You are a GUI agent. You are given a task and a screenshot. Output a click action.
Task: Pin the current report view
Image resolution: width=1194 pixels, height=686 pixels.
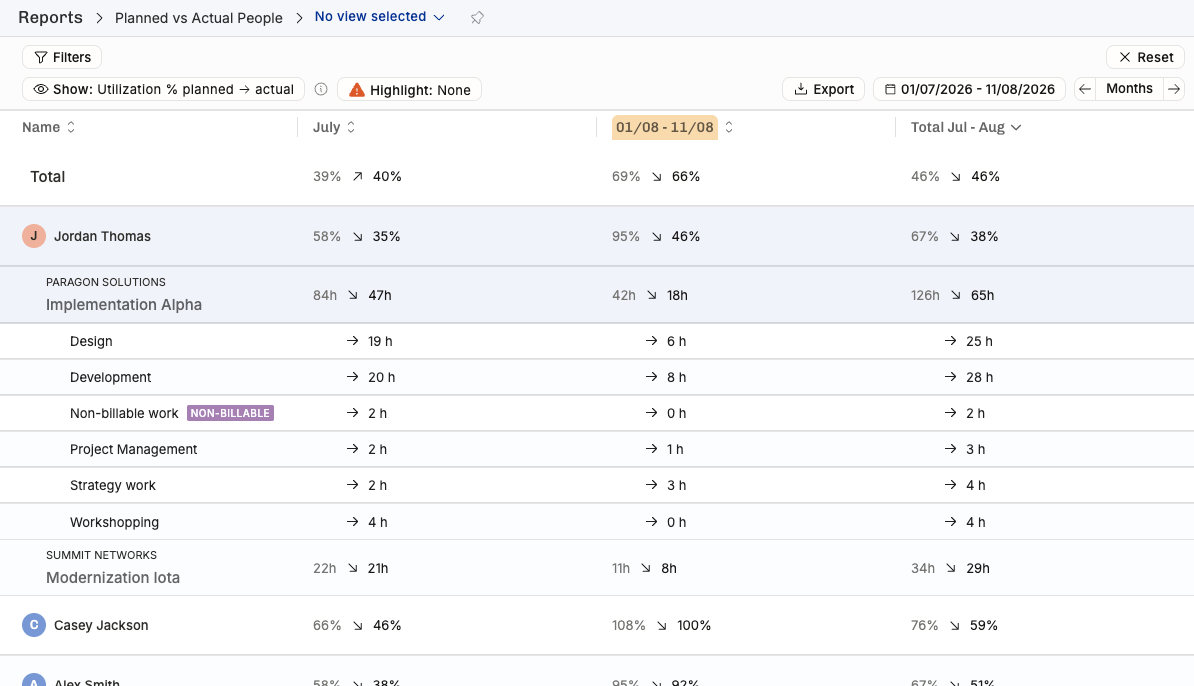tap(477, 18)
